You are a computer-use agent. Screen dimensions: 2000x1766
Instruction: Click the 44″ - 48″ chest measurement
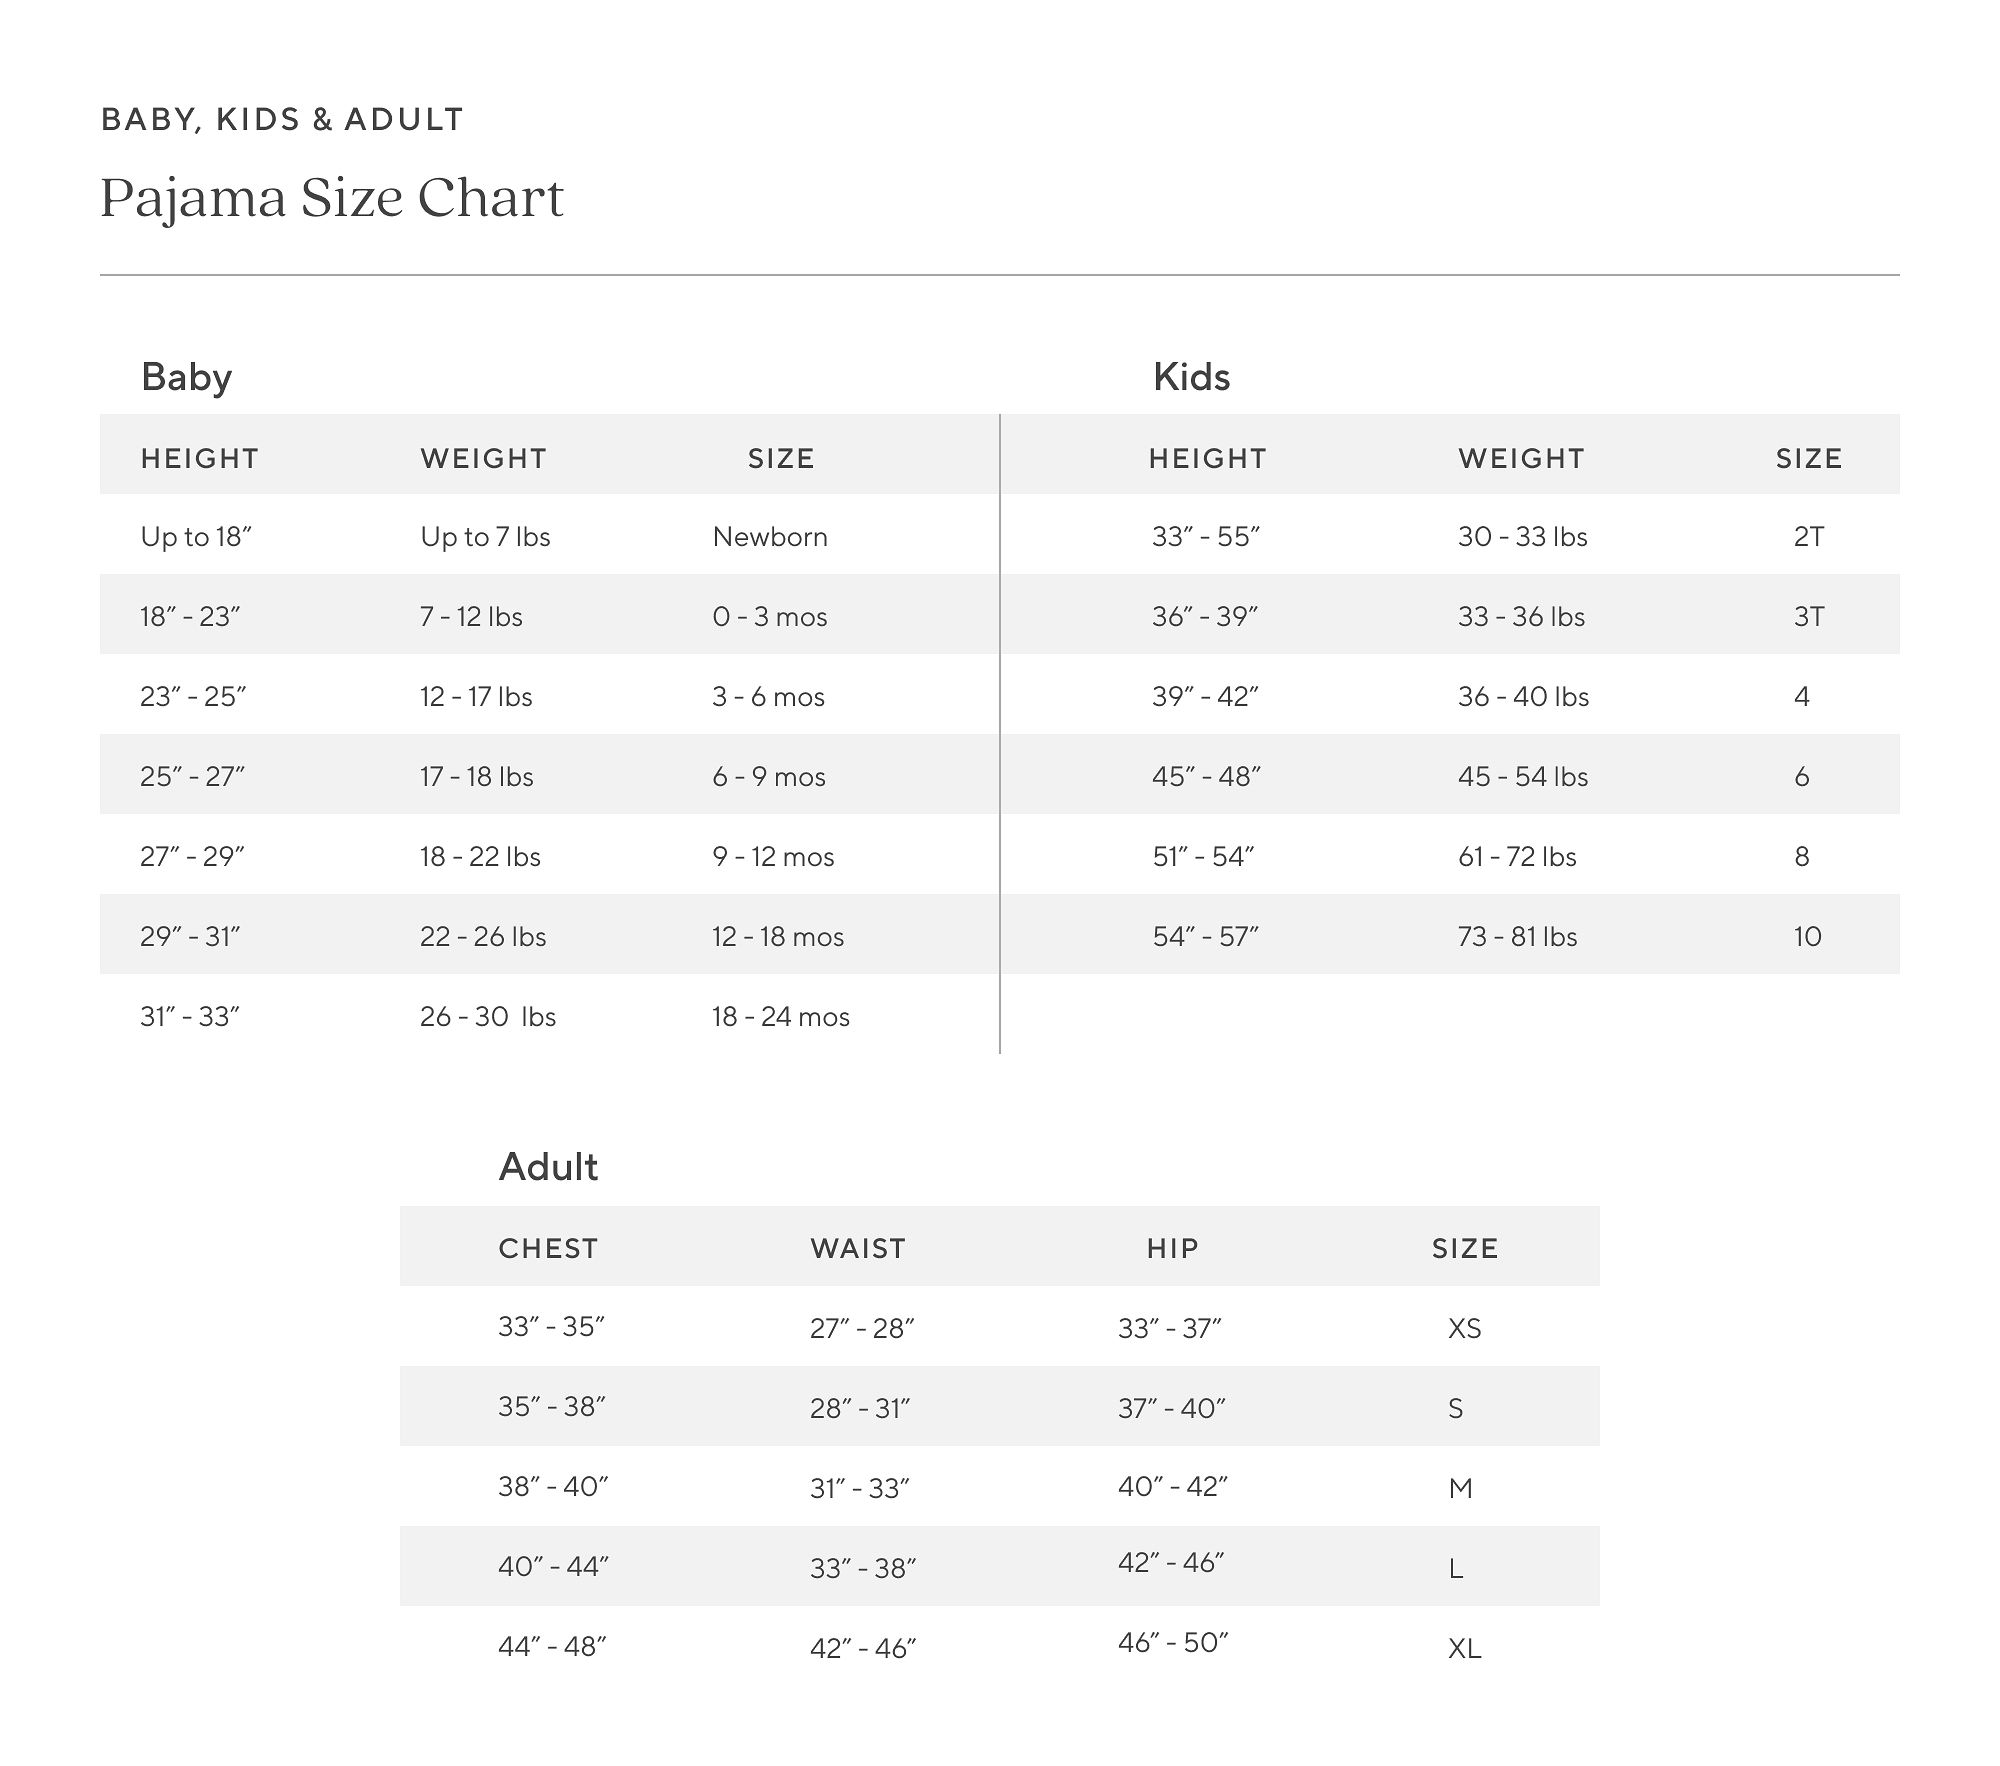point(553,1647)
